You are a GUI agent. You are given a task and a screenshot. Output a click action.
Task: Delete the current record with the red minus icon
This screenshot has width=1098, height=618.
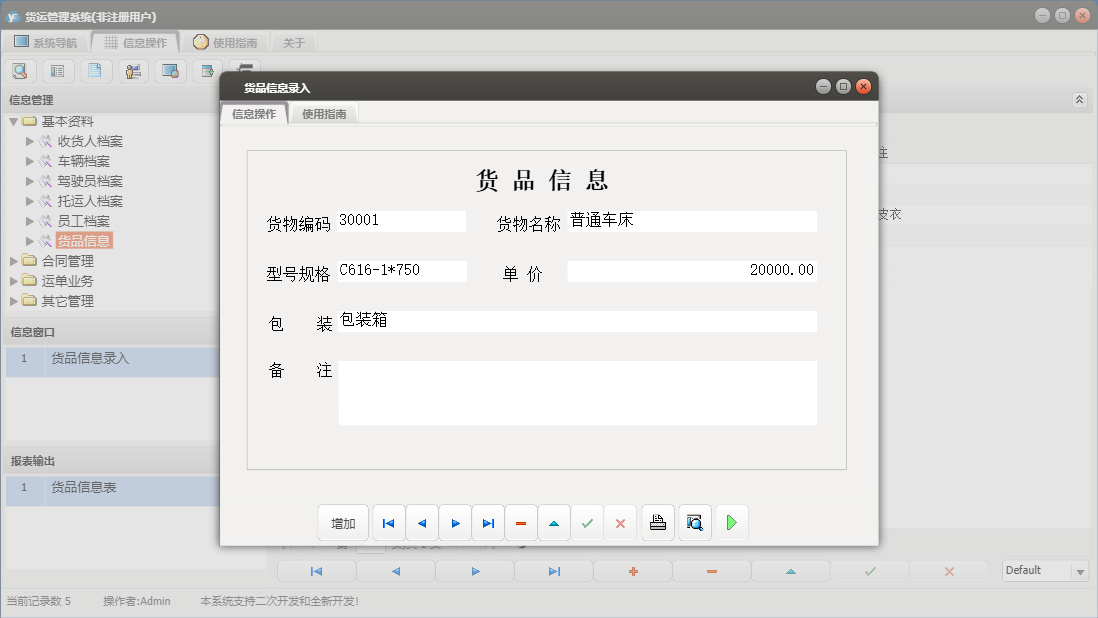coord(521,522)
